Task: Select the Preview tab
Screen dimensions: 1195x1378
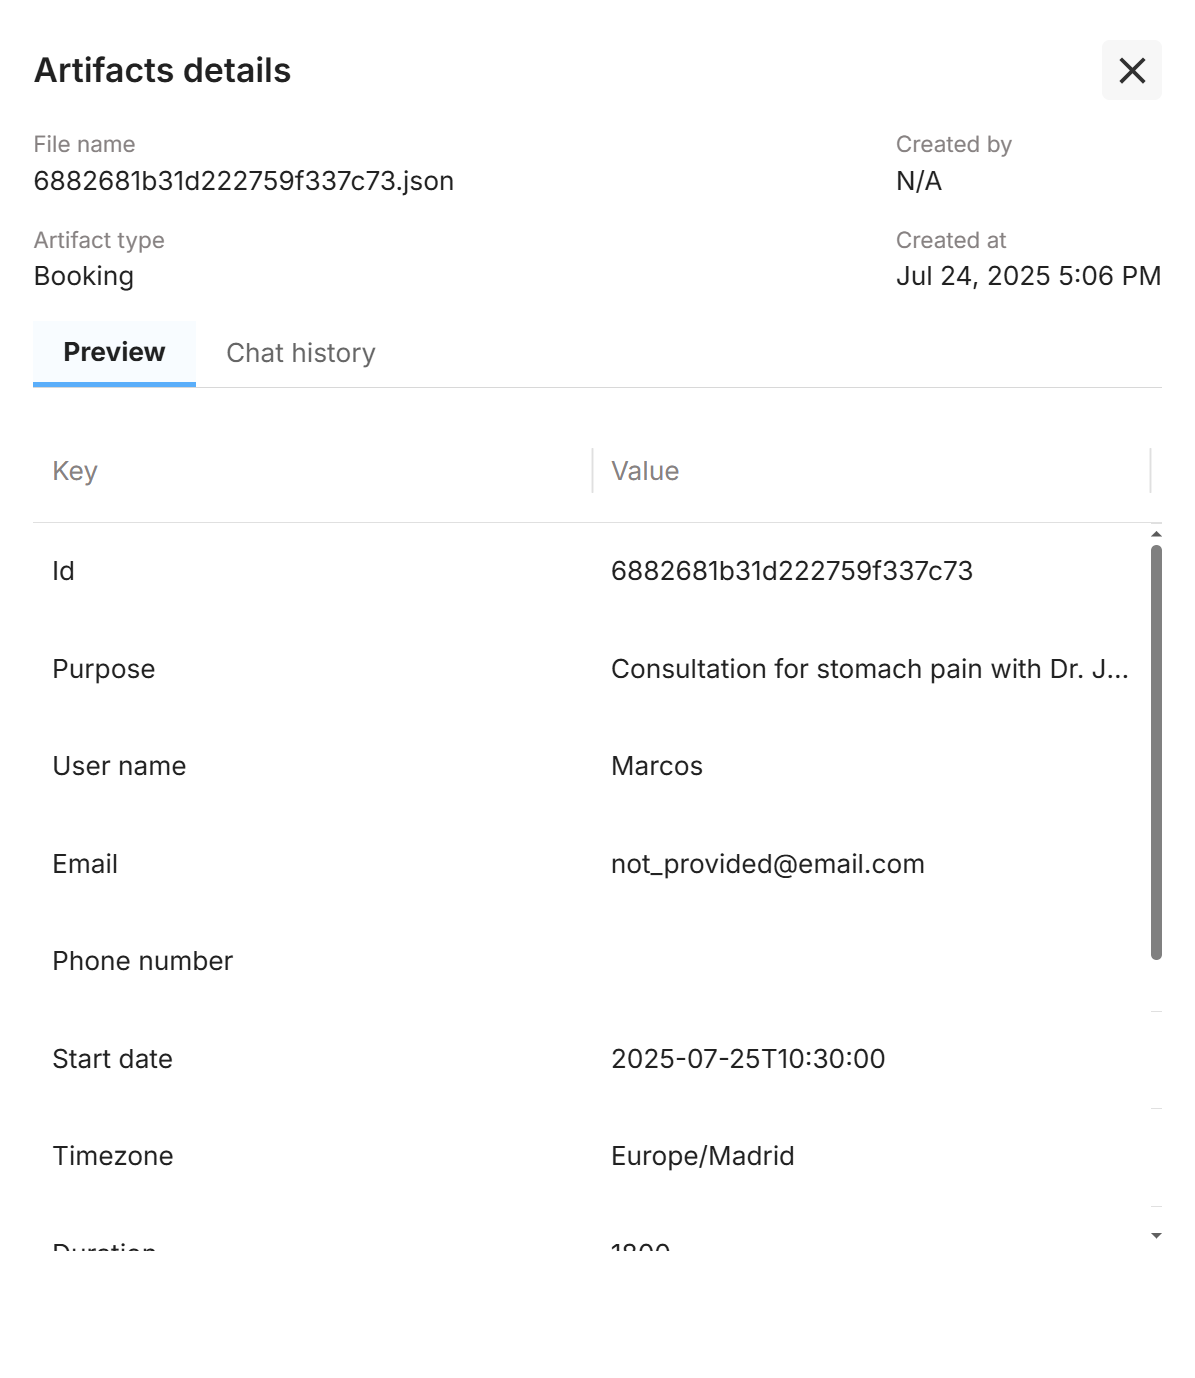Action: [114, 352]
